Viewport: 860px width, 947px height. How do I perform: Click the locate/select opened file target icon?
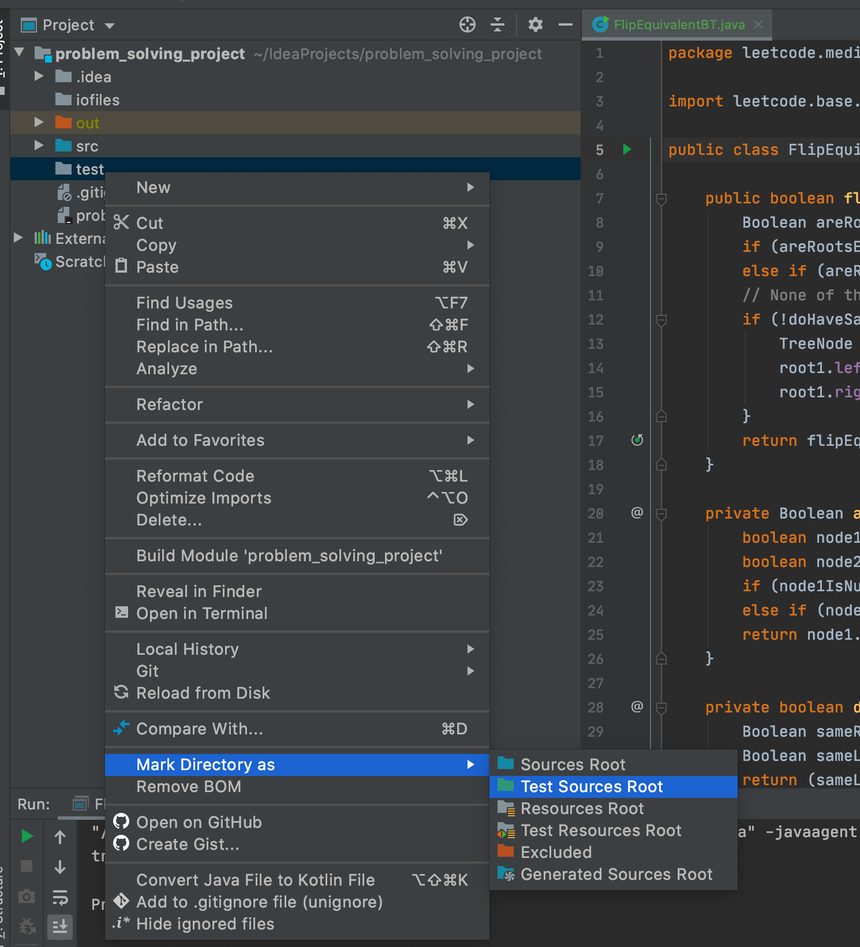[467, 25]
